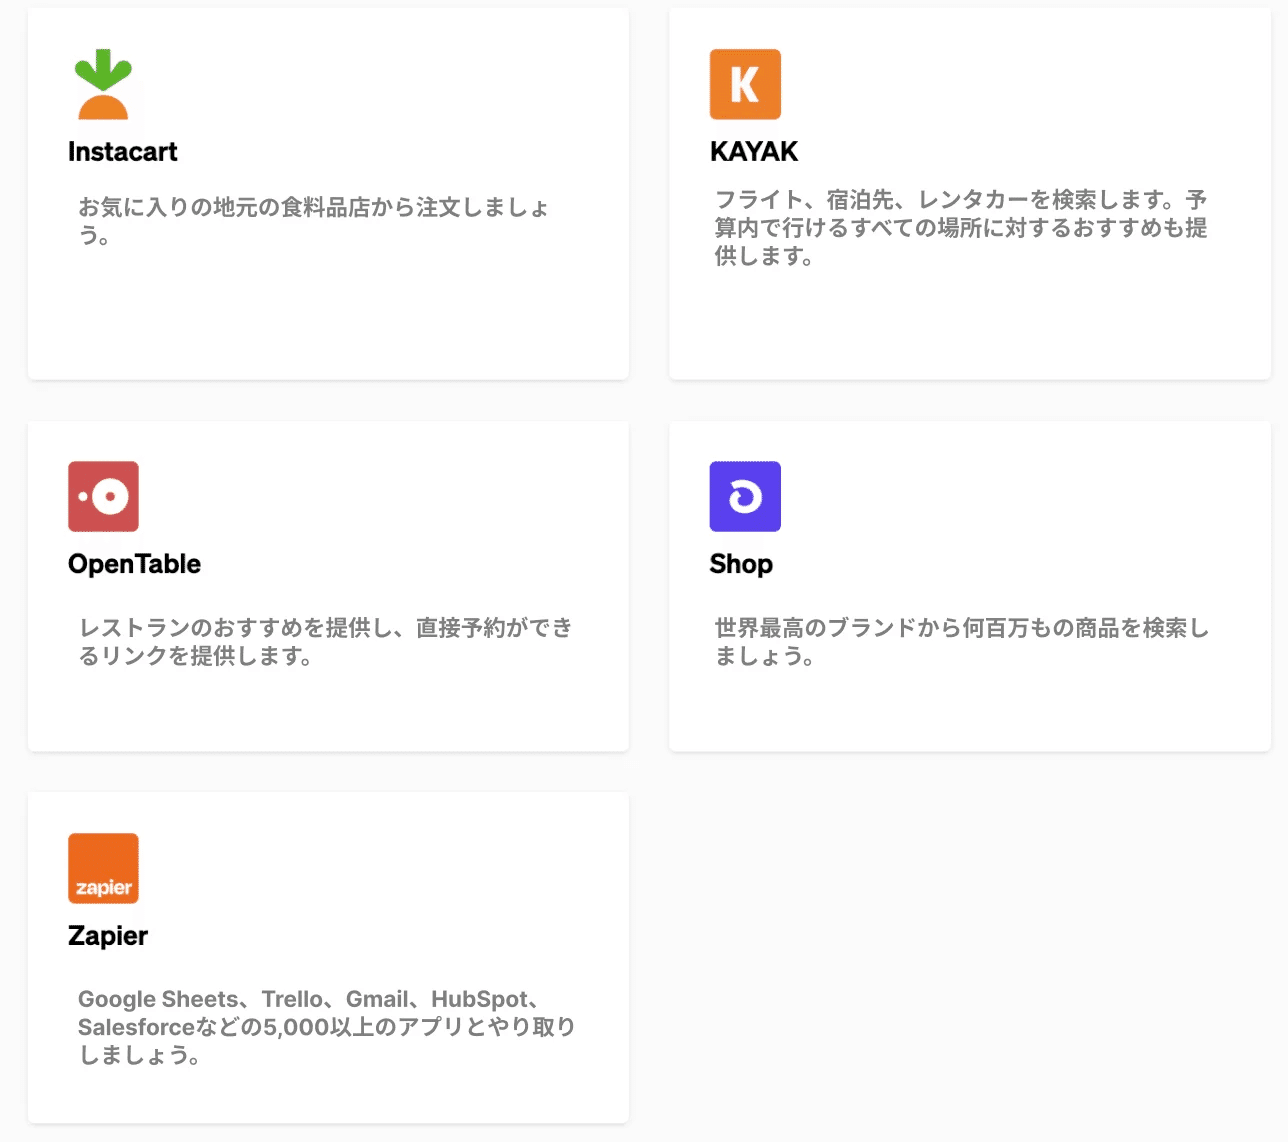Select the red OpenTable logo icon

click(103, 496)
